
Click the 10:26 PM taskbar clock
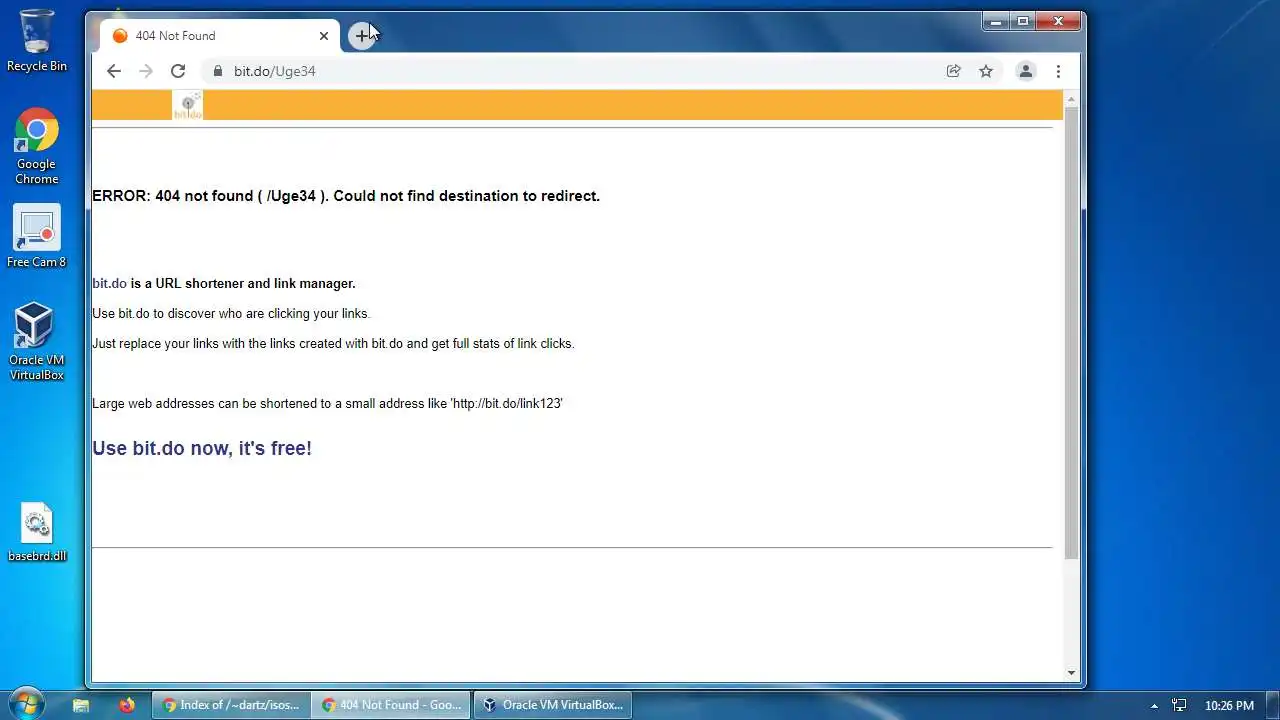click(1229, 705)
